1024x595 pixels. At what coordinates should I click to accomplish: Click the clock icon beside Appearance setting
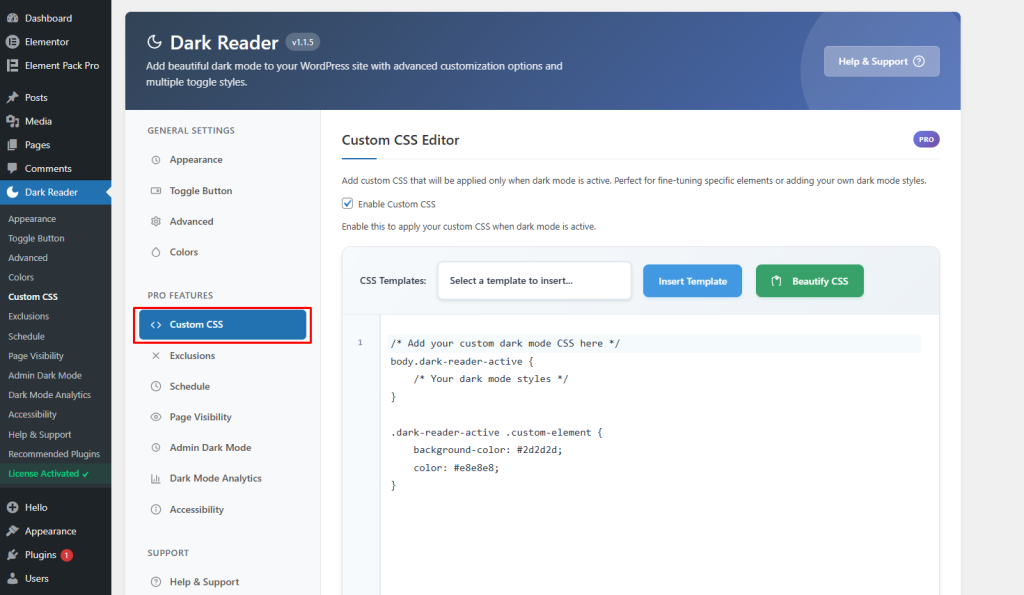(155, 160)
